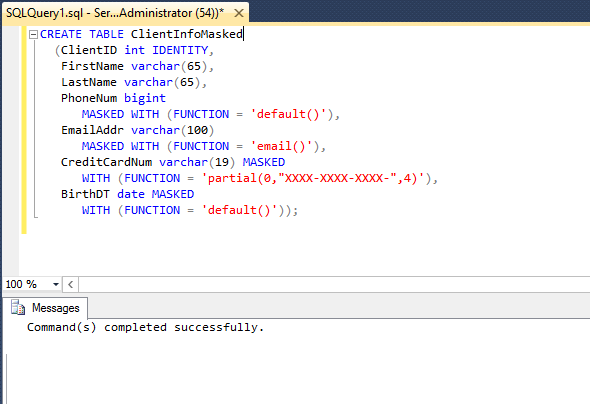
Task: Click the bigint data type
Action: tap(145, 98)
